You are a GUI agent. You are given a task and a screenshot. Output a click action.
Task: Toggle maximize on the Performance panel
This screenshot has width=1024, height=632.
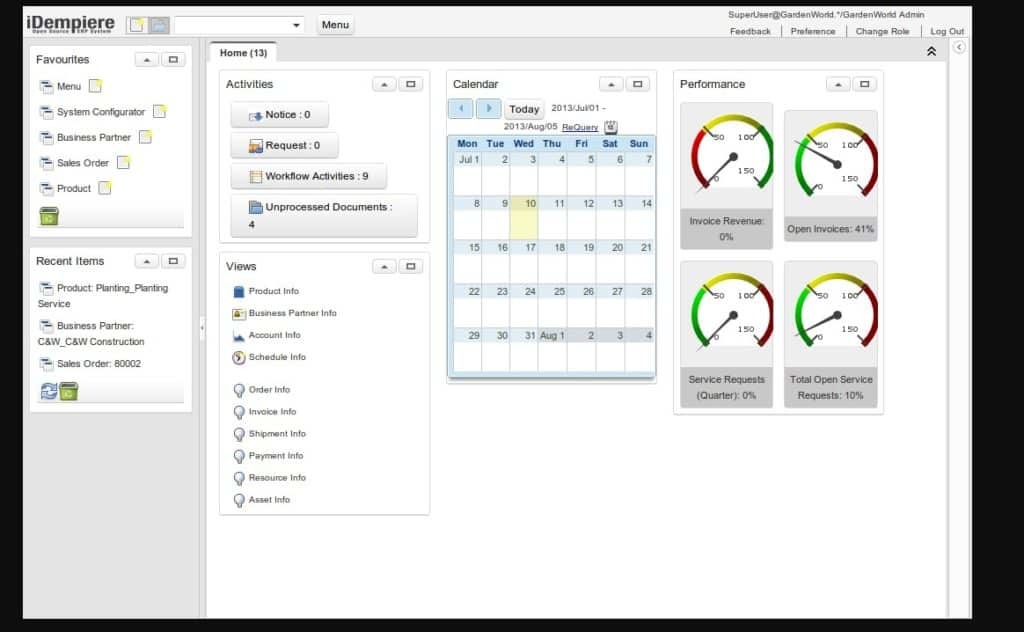864,85
